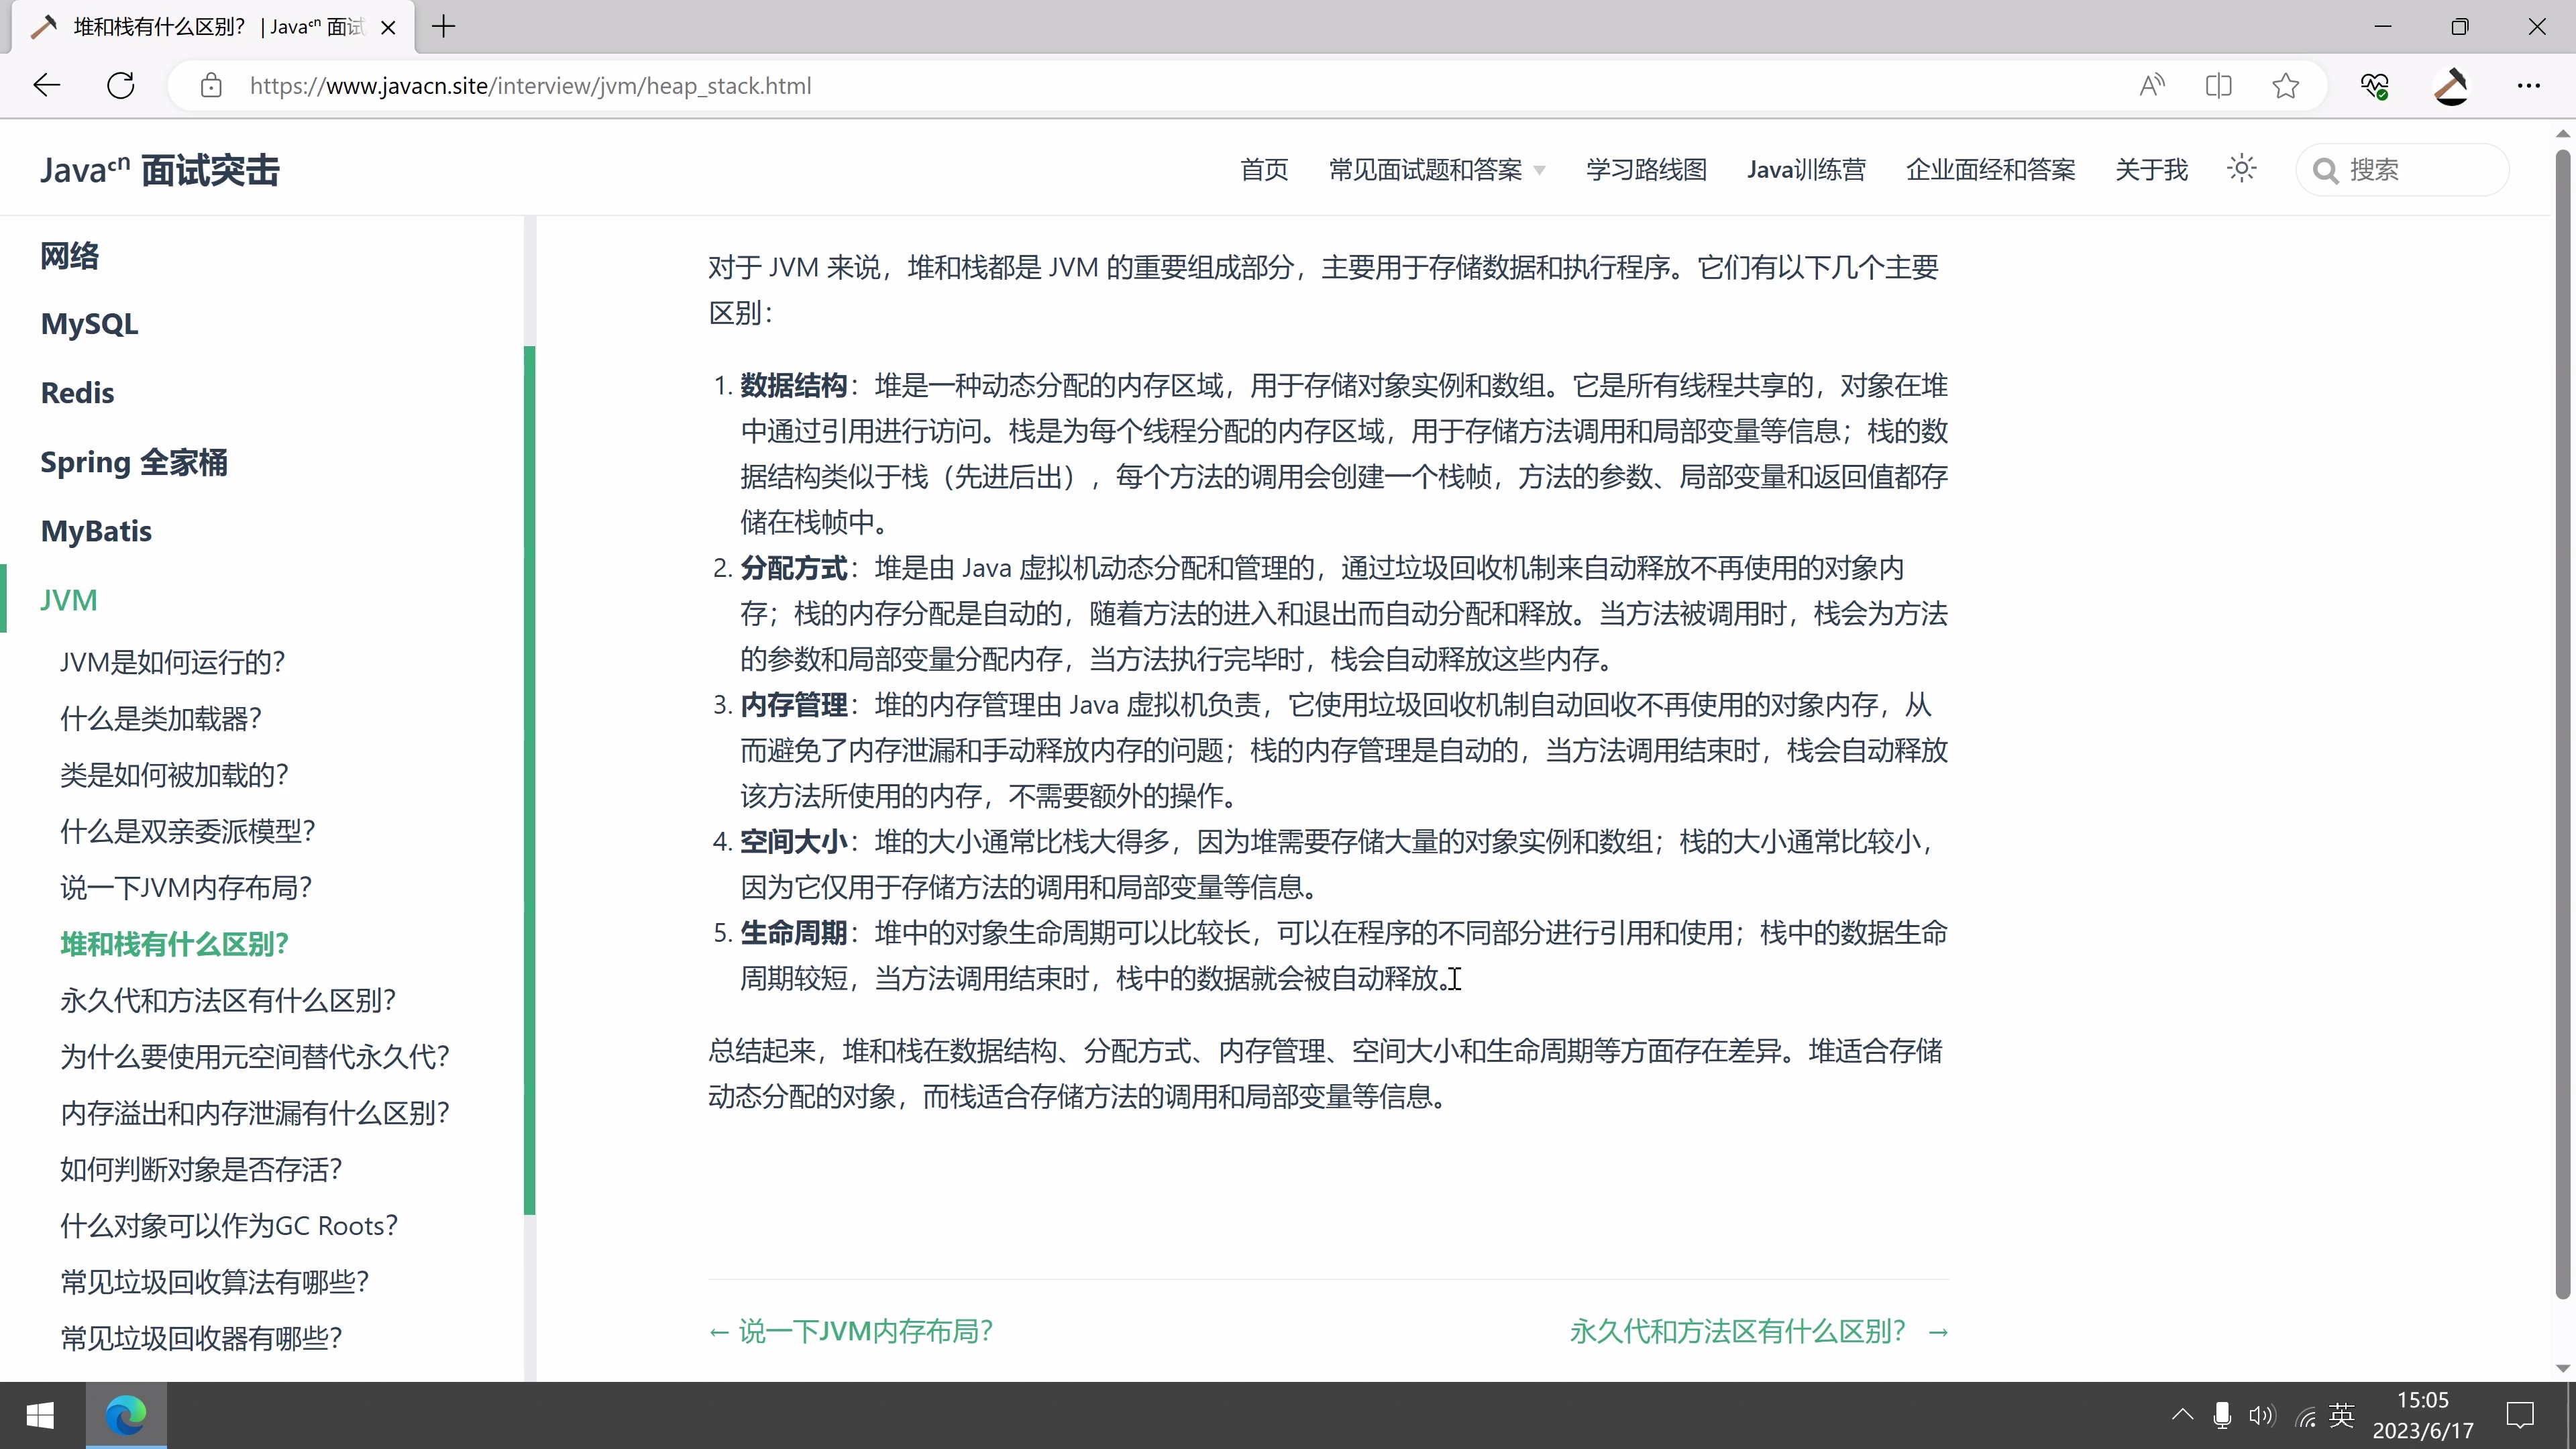The width and height of the screenshot is (2576, 1449).
Task: Open split screen view in browser toolbar
Action: point(2219,85)
